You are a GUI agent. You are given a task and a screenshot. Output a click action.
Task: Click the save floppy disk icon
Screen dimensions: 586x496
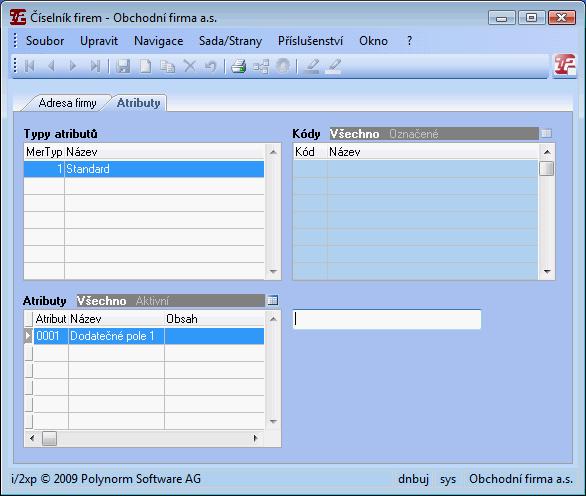pyautogui.click(x=123, y=67)
